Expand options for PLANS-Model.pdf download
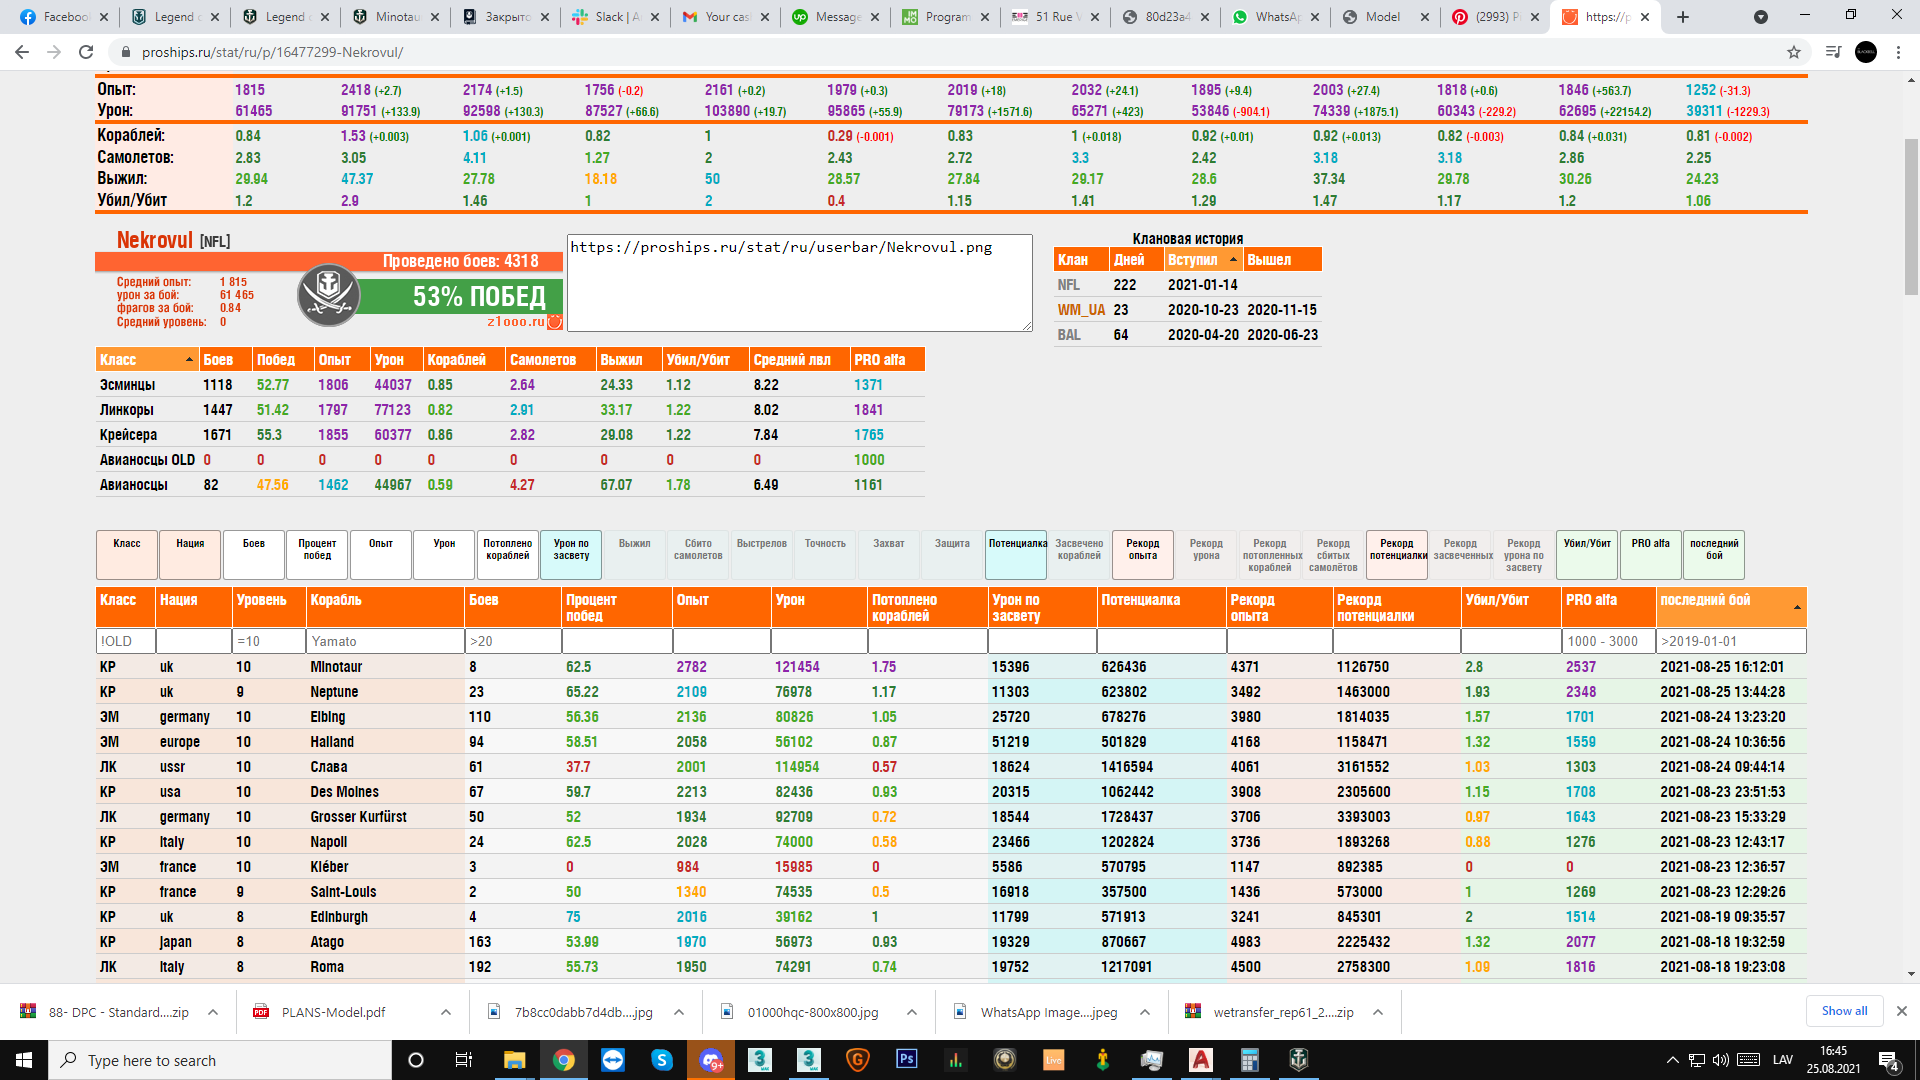 (445, 1012)
